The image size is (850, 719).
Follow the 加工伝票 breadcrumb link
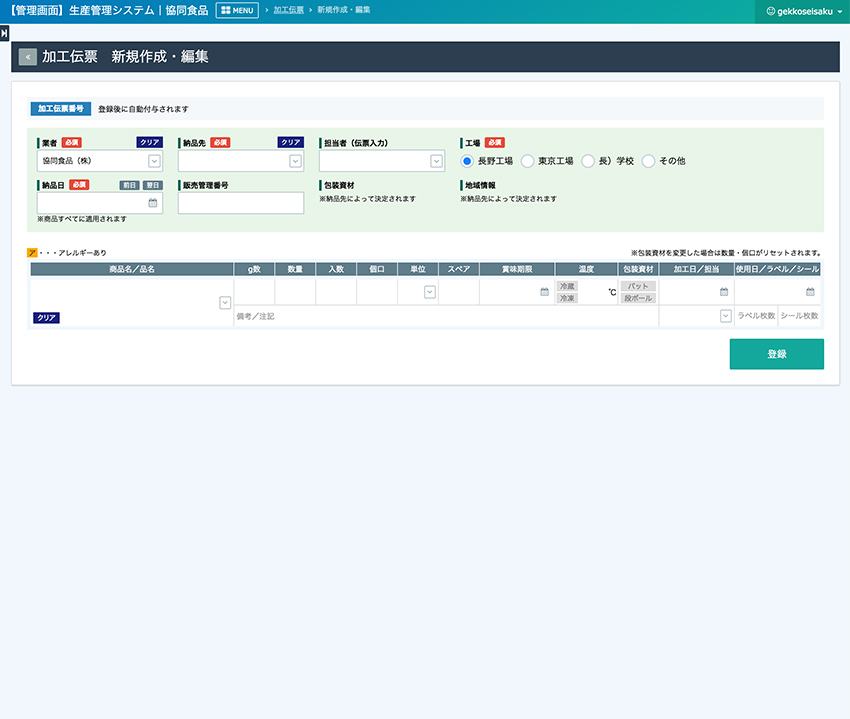click(x=288, y=10)
